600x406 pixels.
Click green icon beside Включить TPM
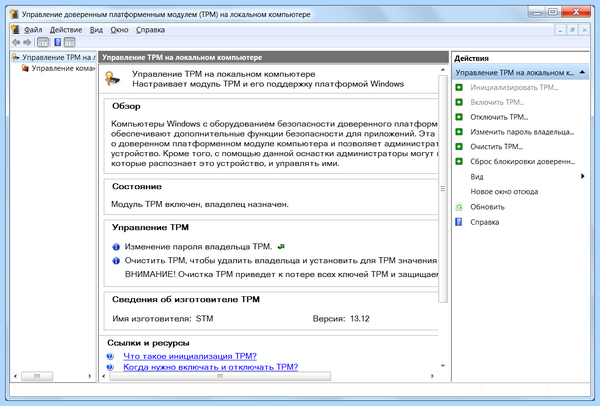point(459,102)
